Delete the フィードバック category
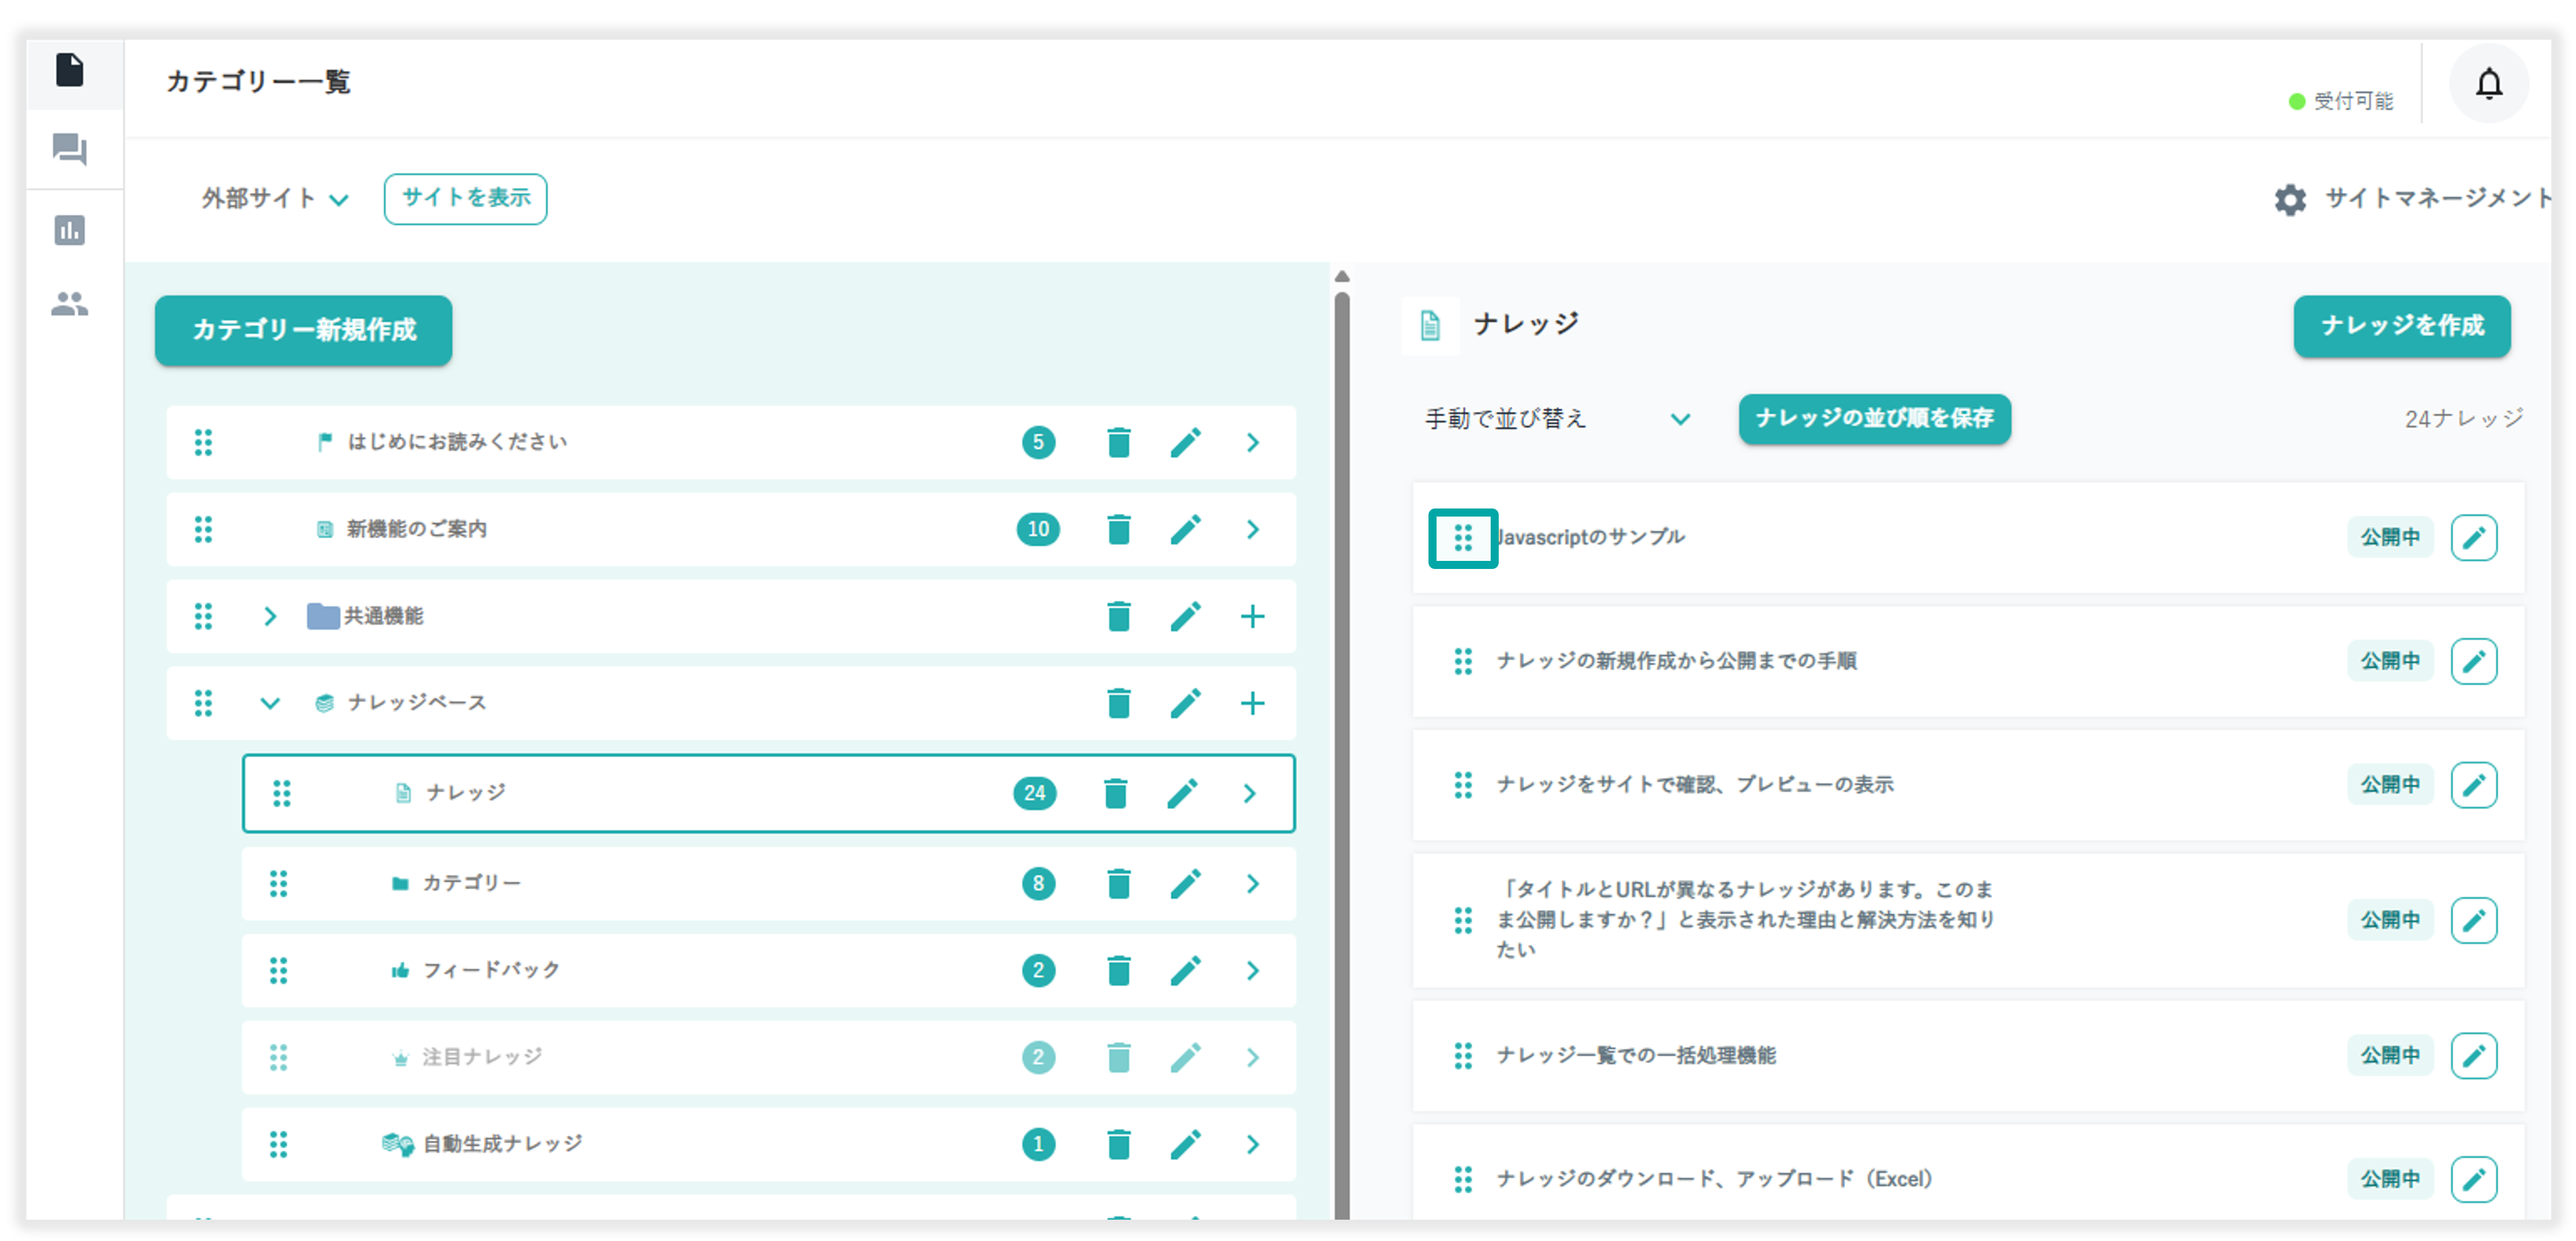Viewport: 2576px width, 1241px height. [1118, 970]
